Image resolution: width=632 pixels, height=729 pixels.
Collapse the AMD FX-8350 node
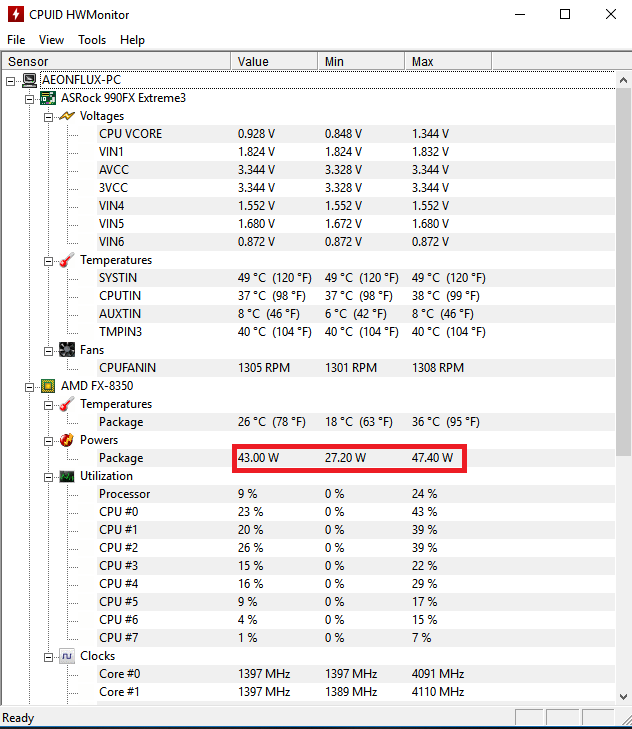point(29,387)
